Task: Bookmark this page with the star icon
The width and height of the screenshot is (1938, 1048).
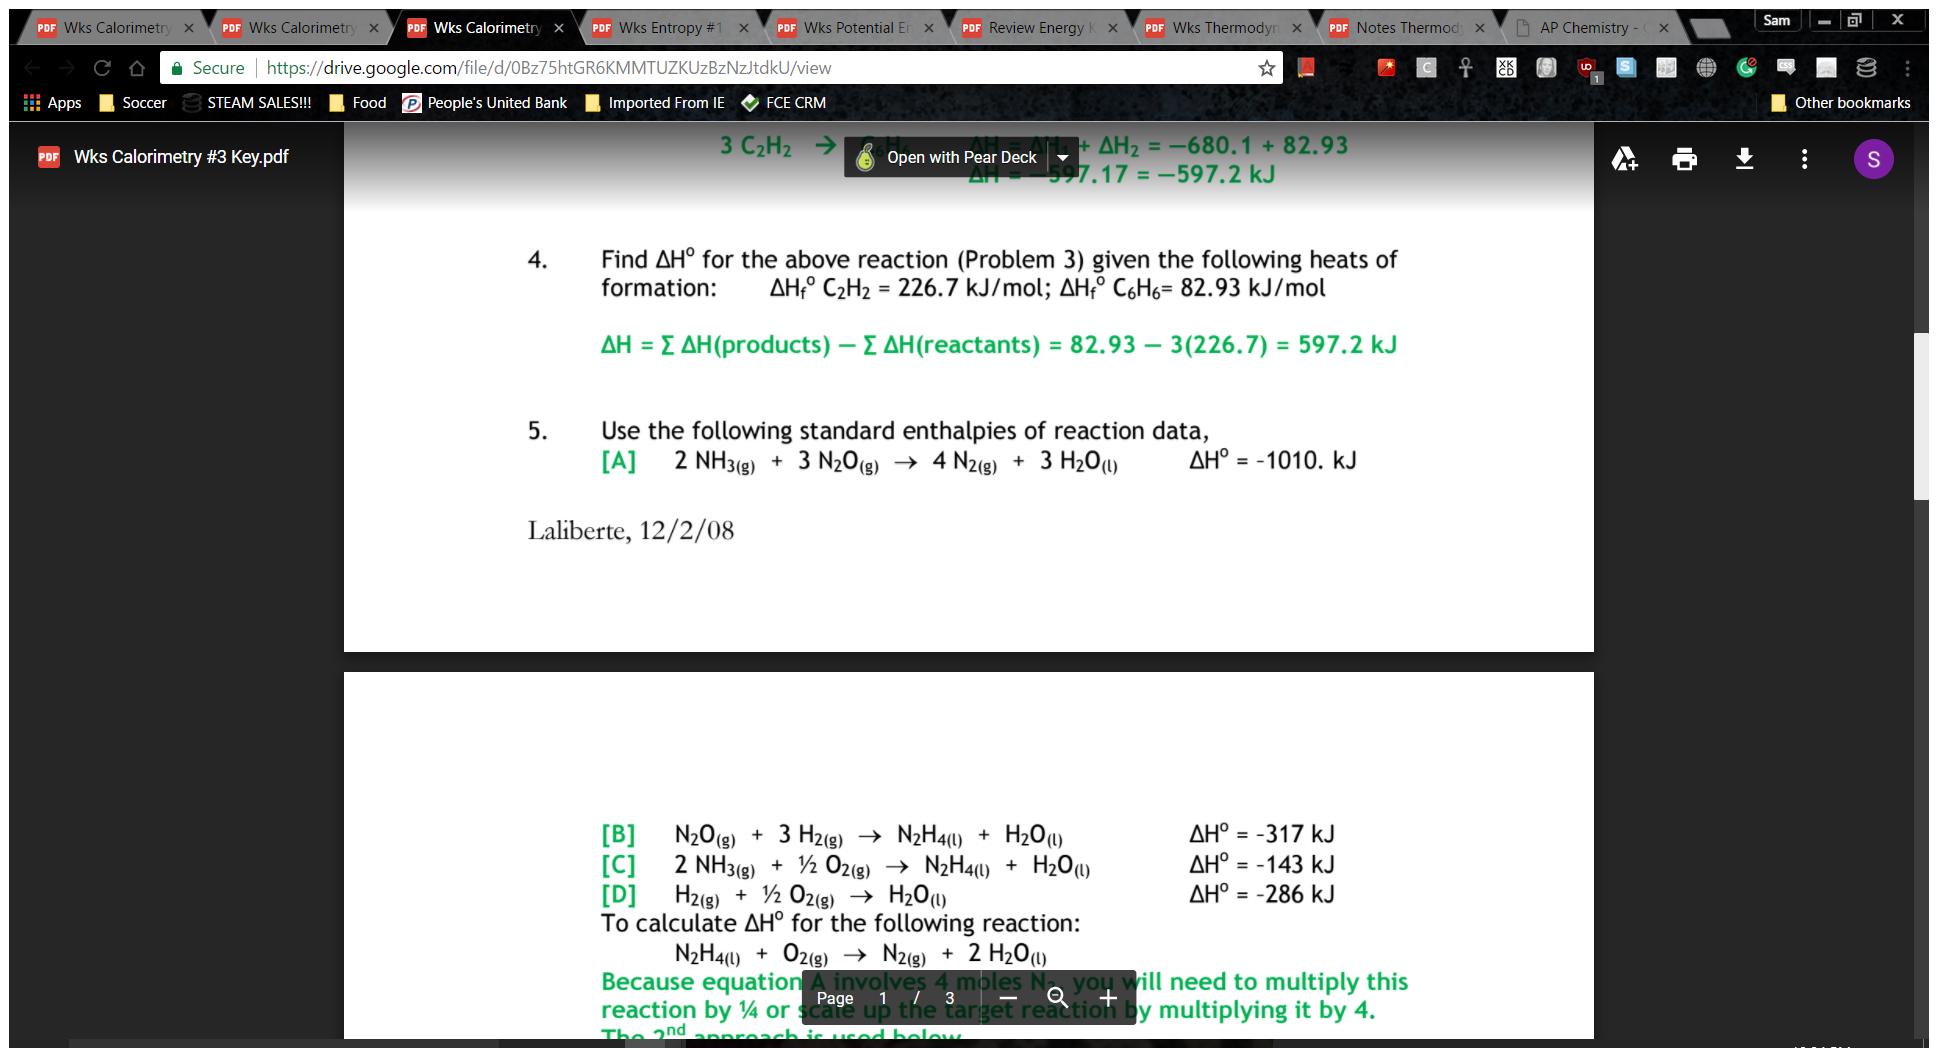Action: 1266,68
